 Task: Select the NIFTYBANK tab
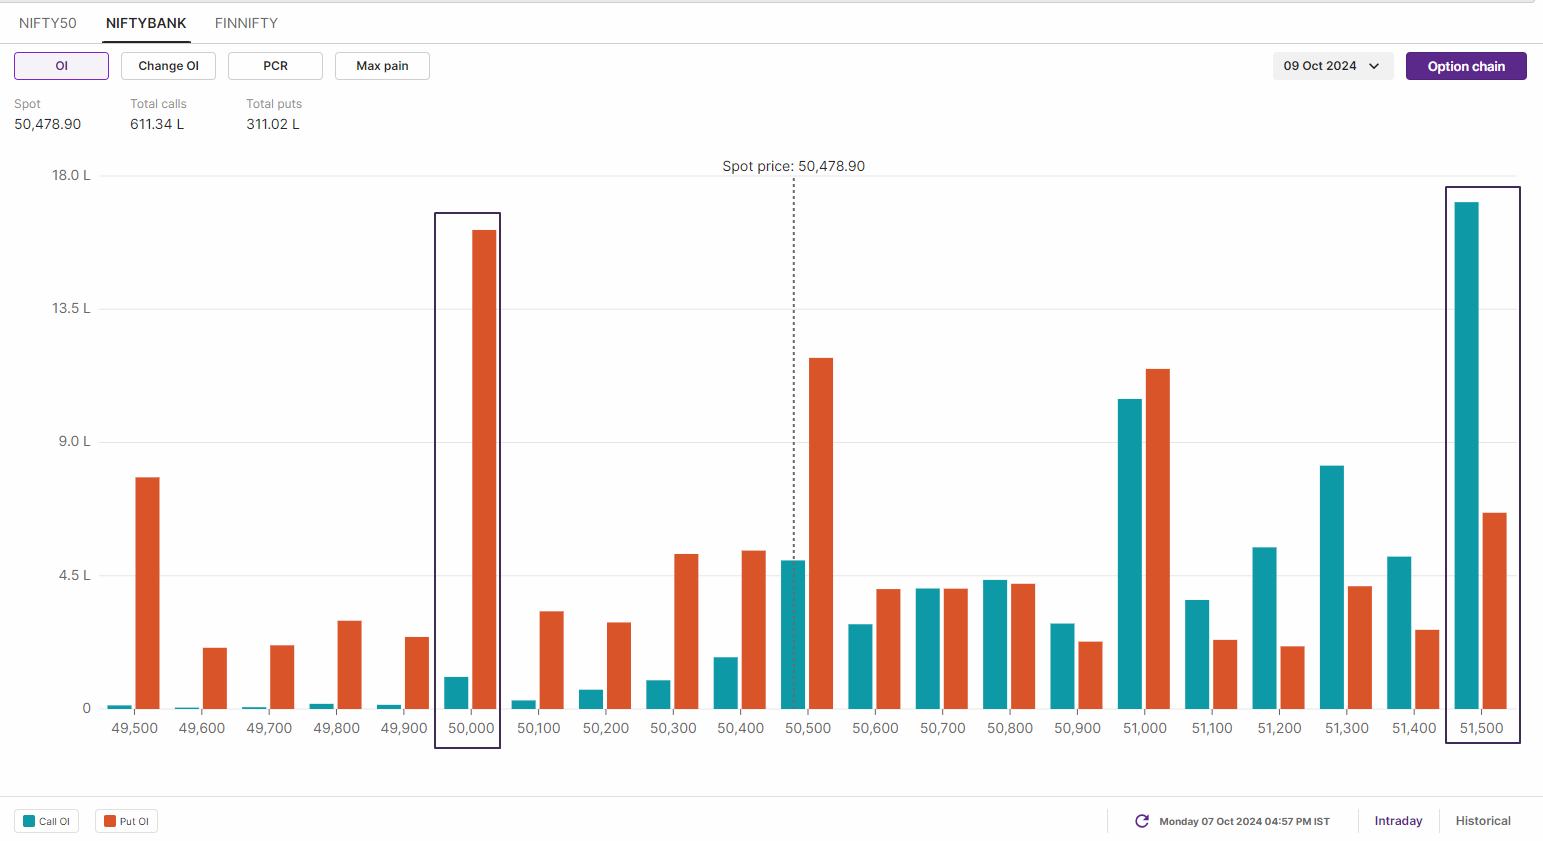(x=146, y=23)
